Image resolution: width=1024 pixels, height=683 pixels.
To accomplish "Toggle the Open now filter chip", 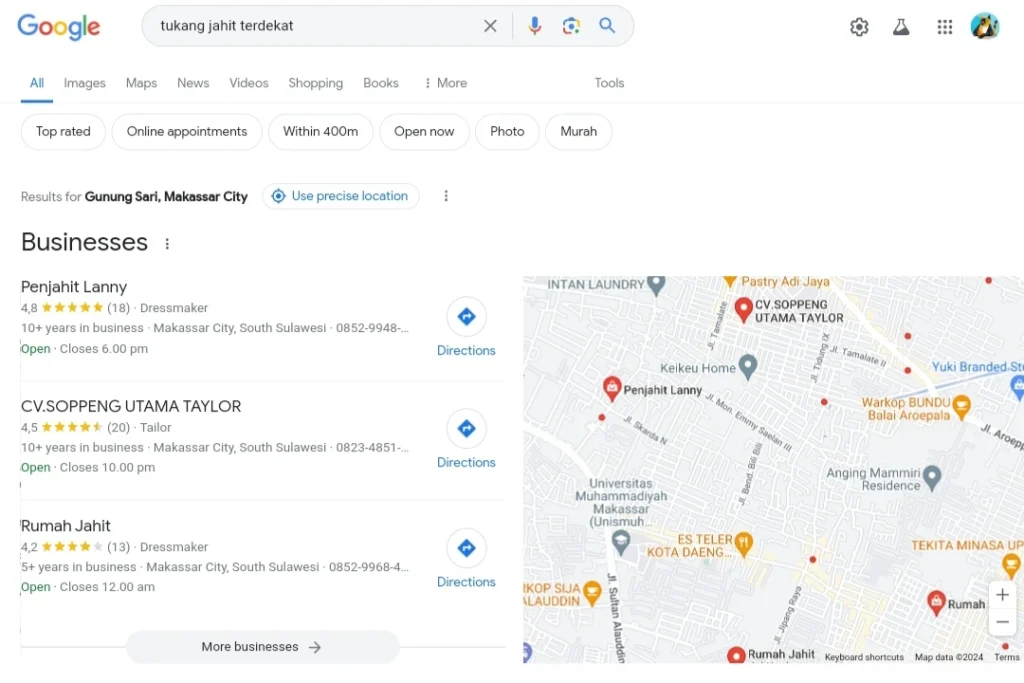I will pyautogui.click(x=424, y=131).
